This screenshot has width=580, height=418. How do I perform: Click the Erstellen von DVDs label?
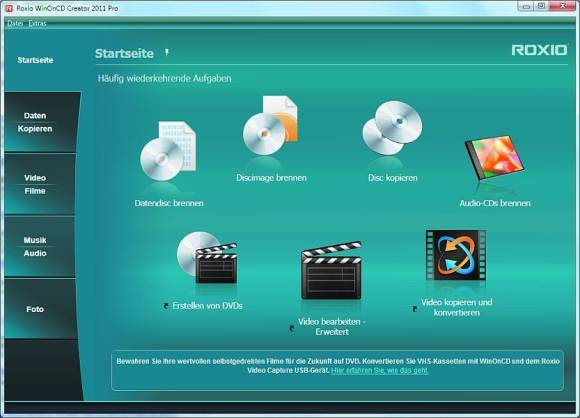coord(207,306)
